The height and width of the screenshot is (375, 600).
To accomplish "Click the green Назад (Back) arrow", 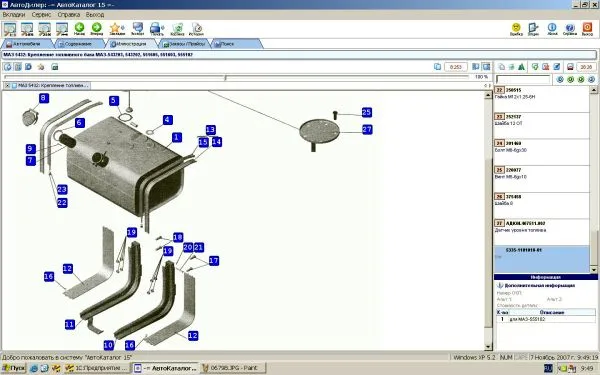I will (x=79, y=28).
